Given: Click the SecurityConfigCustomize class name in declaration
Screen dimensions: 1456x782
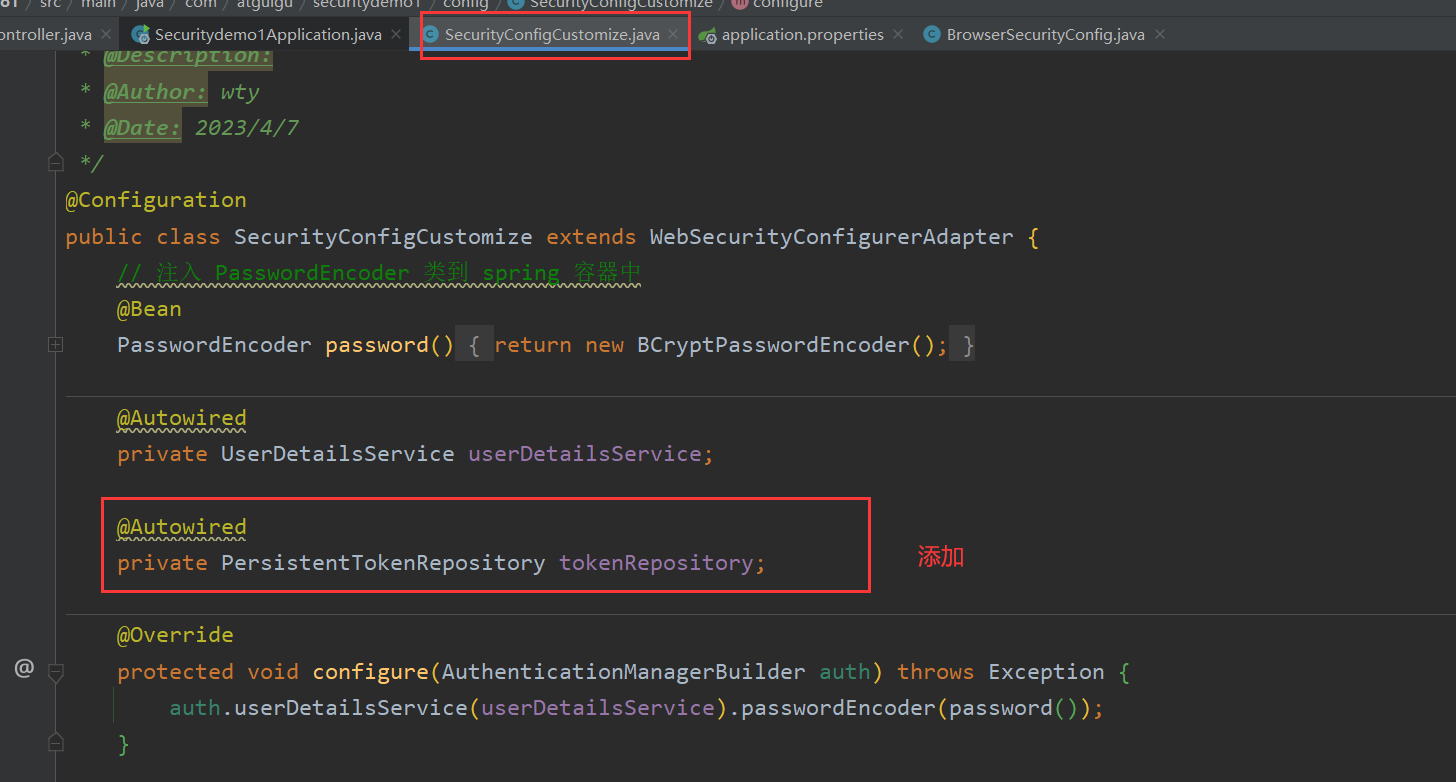Looking at the screenshot, I should (x=383, y=237).
